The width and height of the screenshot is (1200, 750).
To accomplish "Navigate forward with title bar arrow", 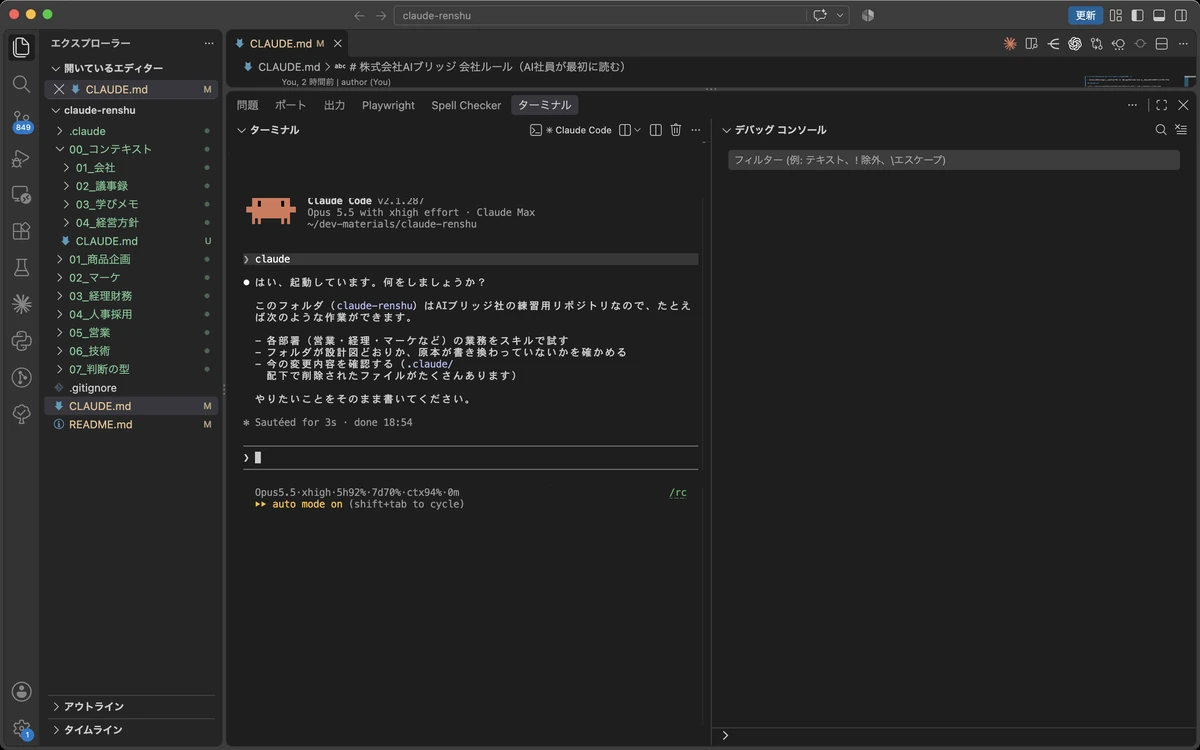I will pyautogui.click(x=381, y=15).
